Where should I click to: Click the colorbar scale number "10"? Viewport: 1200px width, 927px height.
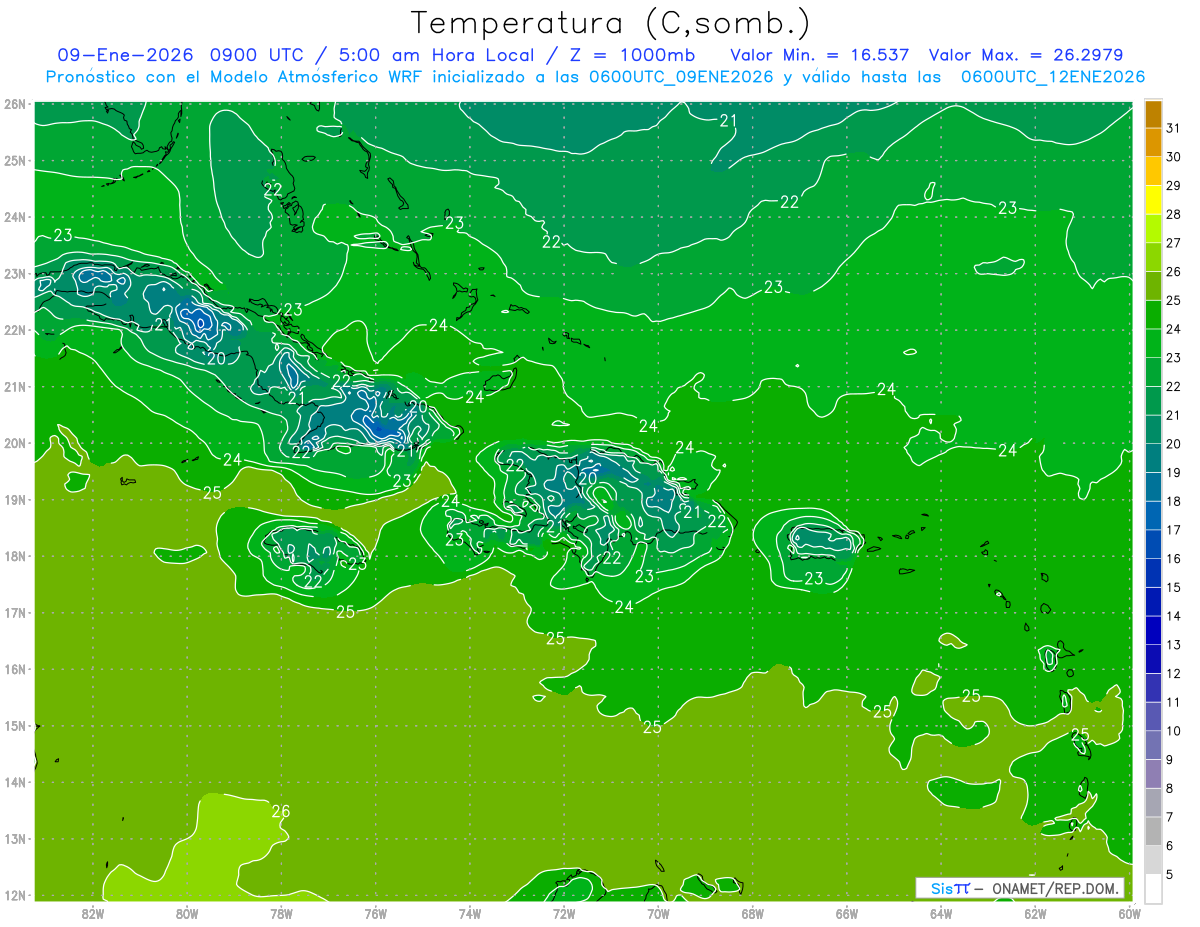(x=1174, y=731)
